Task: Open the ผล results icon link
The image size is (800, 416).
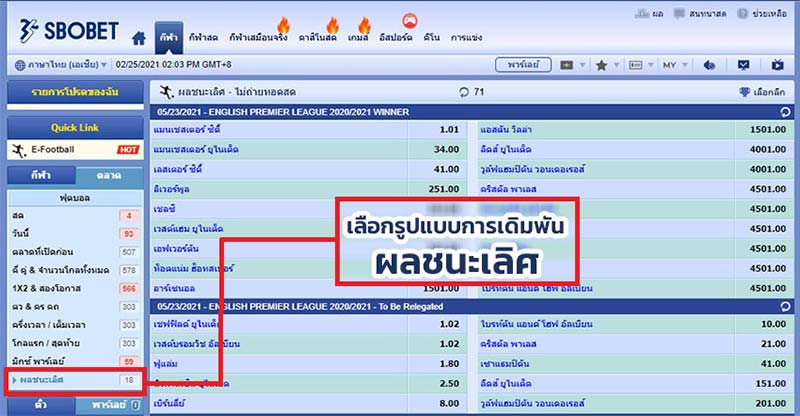Action: pyautogui.click(x=649, y=14)
